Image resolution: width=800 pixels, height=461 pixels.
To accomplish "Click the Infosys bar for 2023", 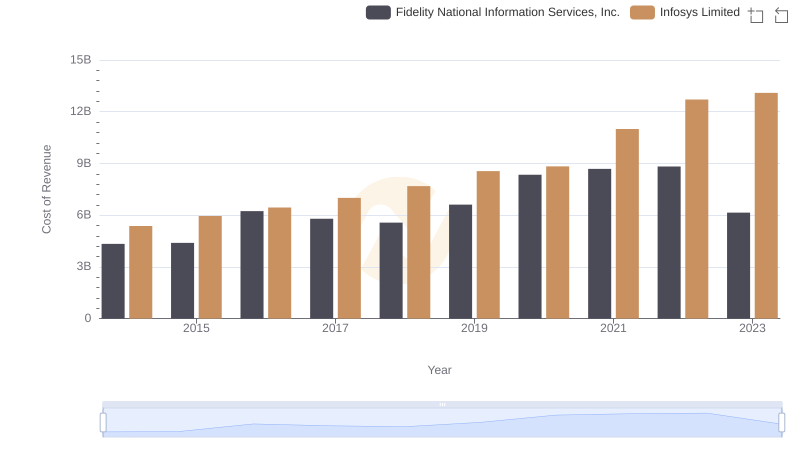I will (766, 206).
